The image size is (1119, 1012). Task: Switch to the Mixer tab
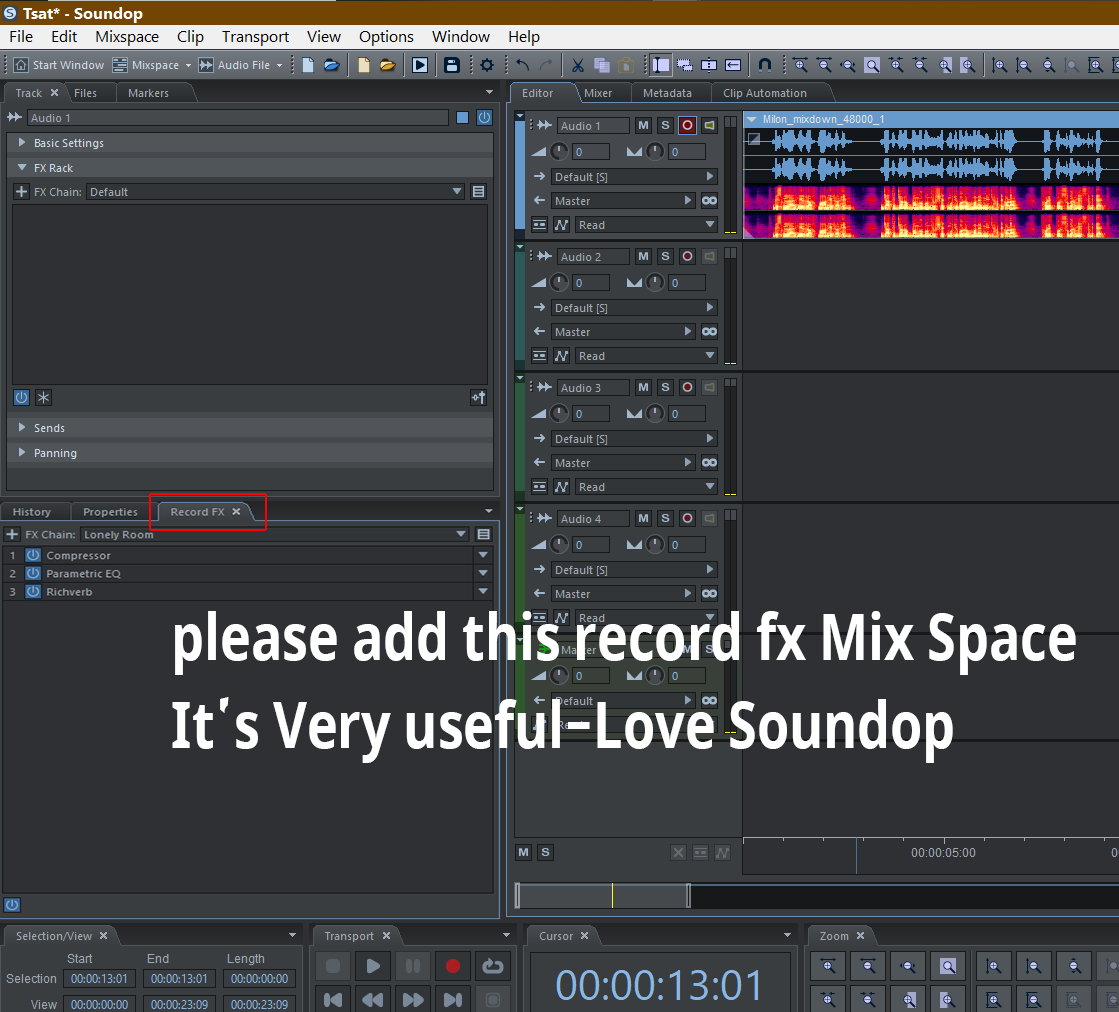pyautogui.click(x=598, y=93)
